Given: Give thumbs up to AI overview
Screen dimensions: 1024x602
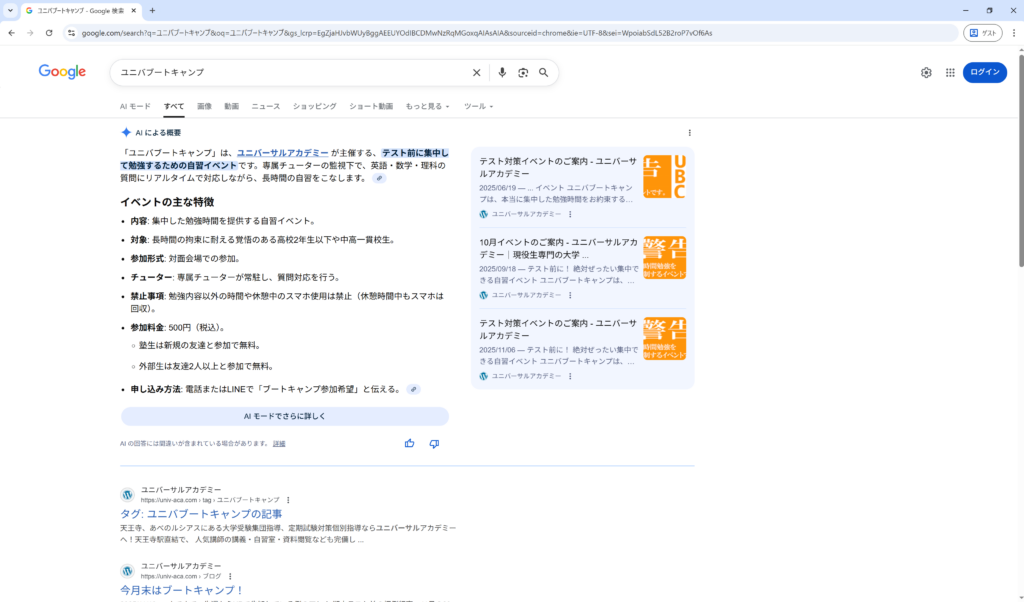Looking at the screenshot, I should pyautogui.click(x=409, y=443).
